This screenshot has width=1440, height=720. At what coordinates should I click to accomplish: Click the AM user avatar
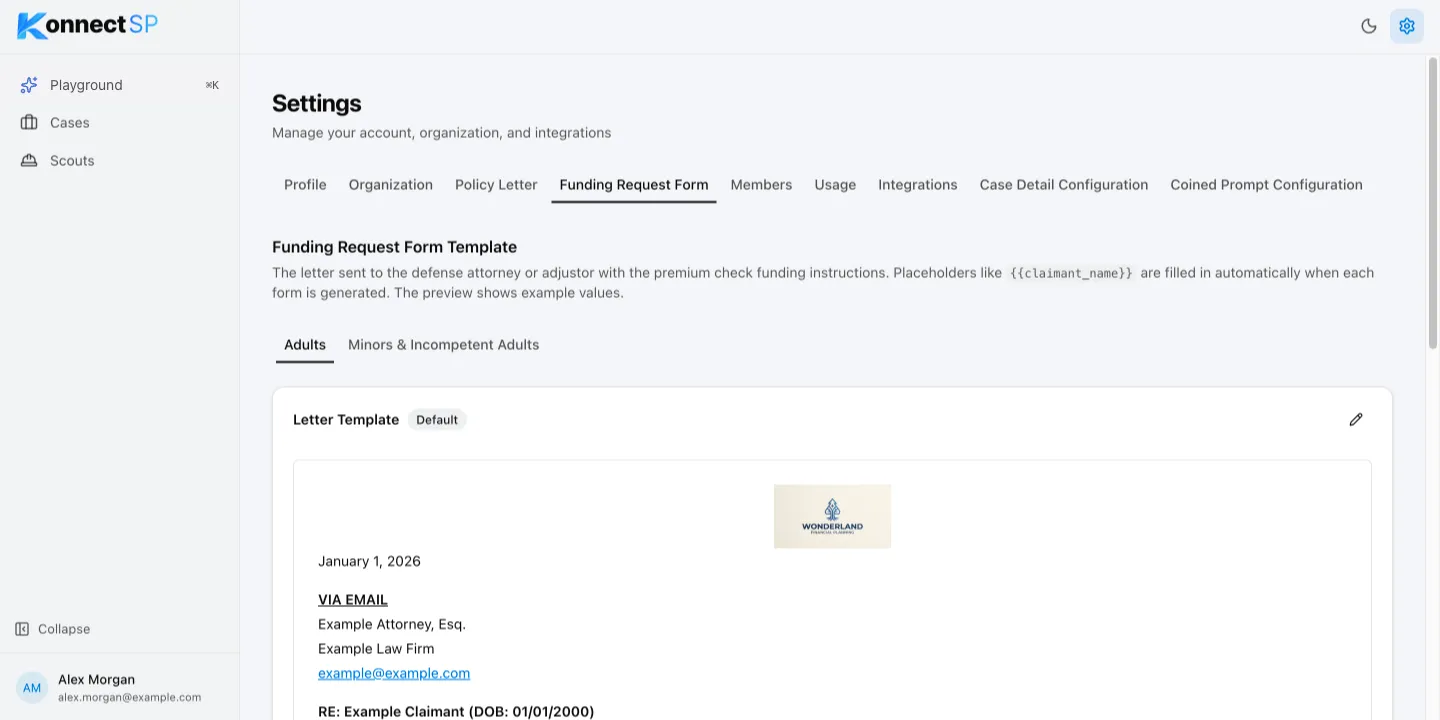[x=32, y=688]
